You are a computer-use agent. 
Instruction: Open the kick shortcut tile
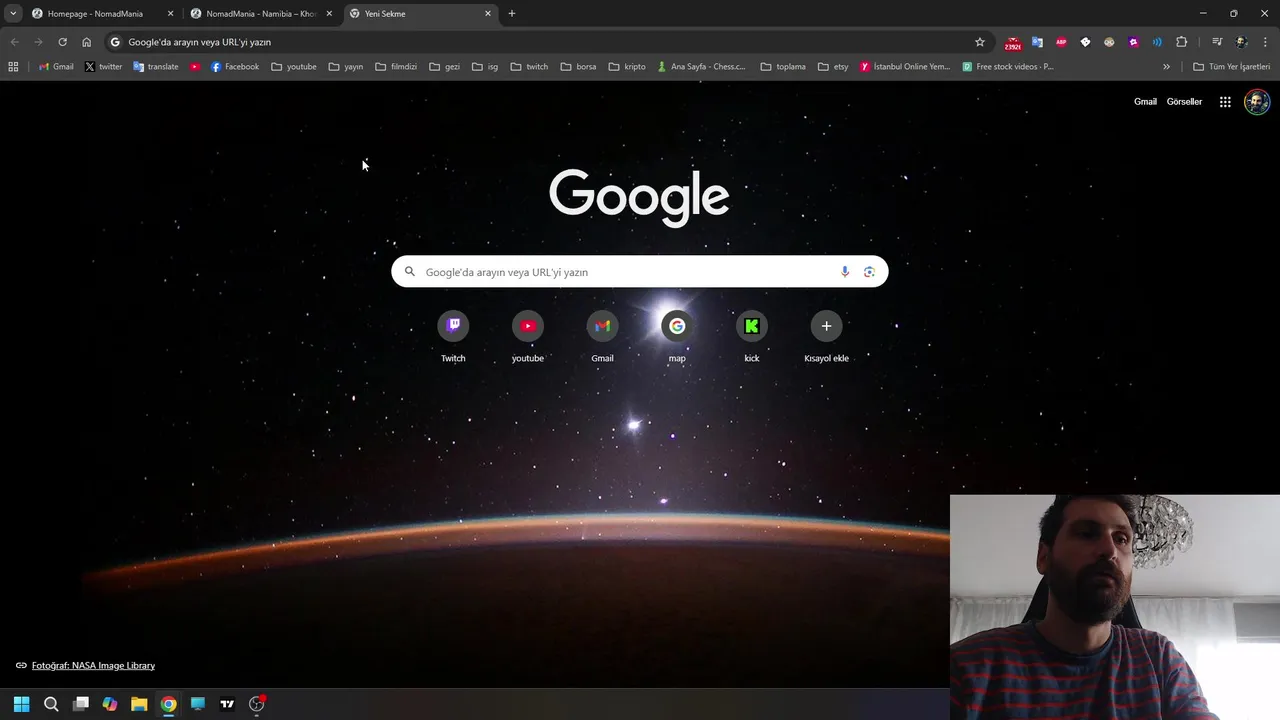coord(752,337)
